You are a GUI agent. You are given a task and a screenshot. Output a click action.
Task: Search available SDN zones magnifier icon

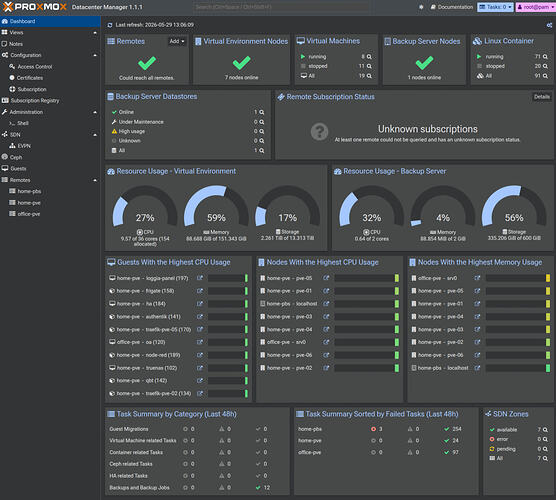545,430
